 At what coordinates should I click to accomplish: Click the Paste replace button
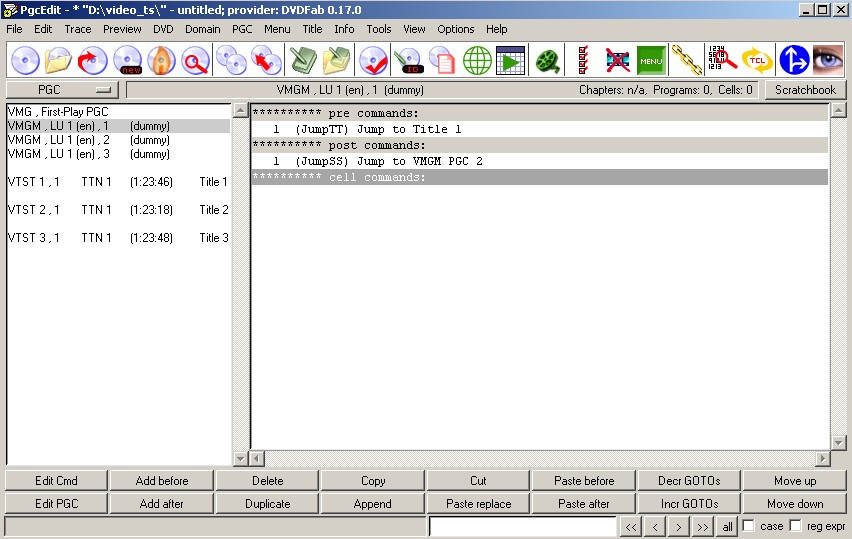pos(478,504)
